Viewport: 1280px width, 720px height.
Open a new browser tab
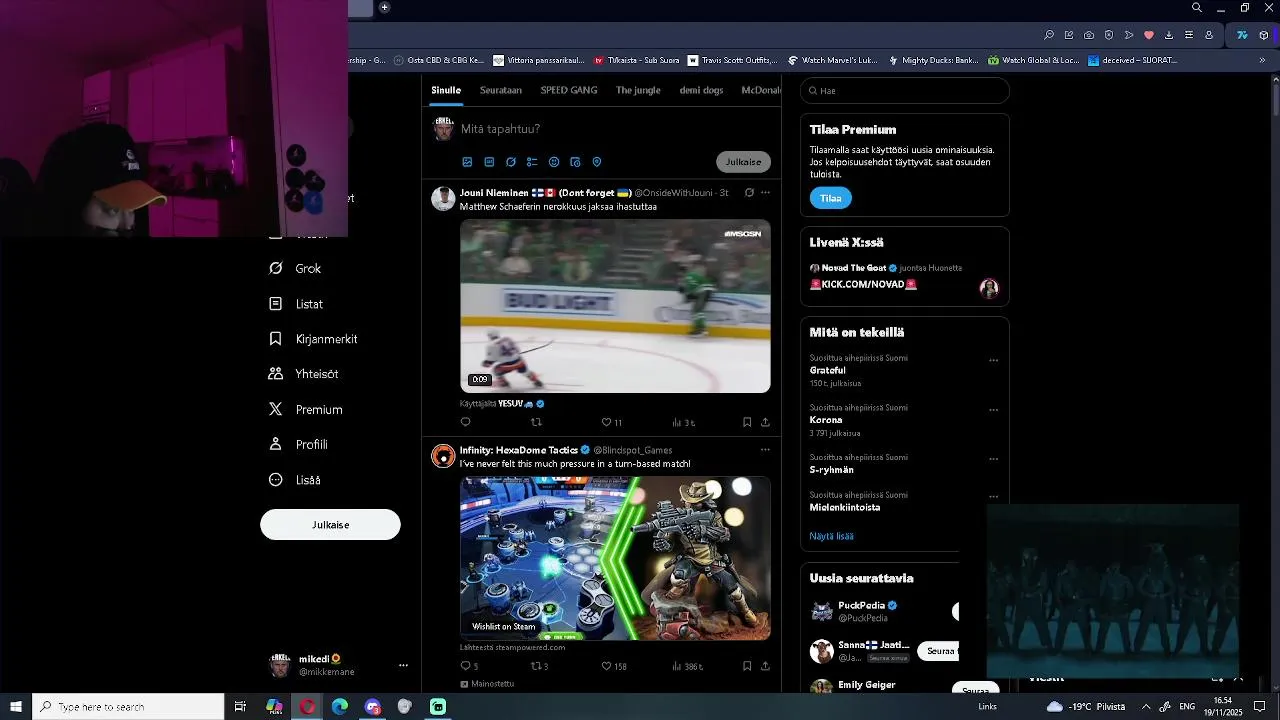(384, 8)
